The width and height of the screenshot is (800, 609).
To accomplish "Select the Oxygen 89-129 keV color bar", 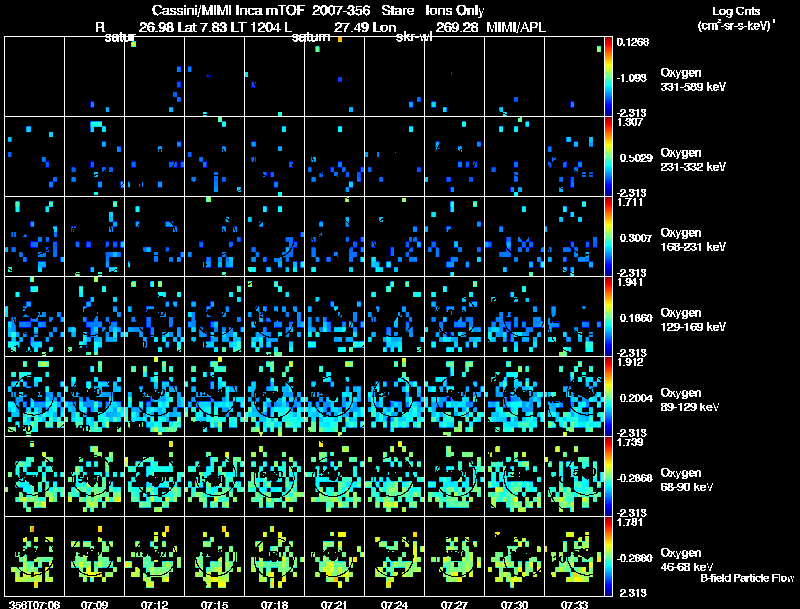I will [x=609, y=397].
